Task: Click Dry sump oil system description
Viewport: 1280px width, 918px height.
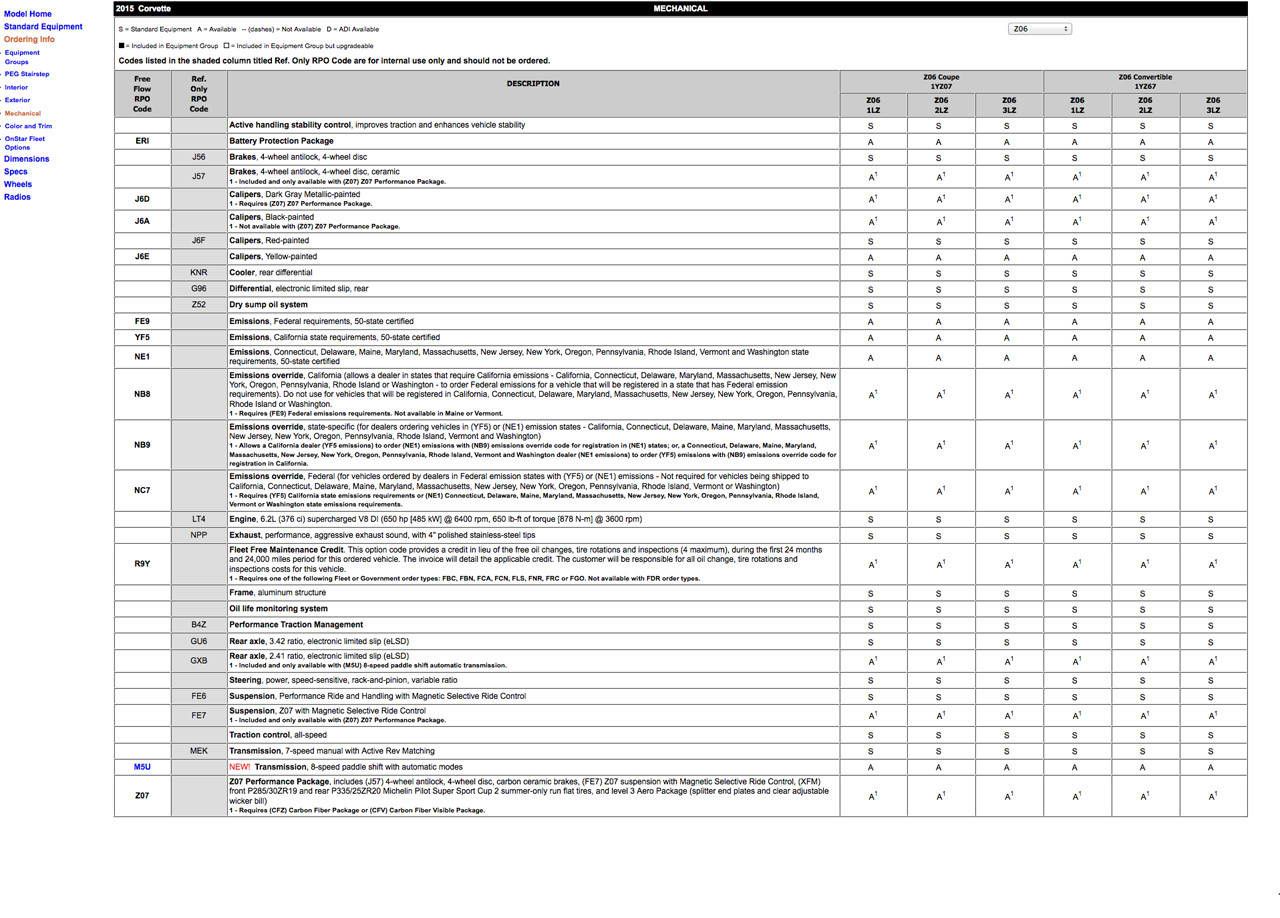Action: (x=268, y=305)
